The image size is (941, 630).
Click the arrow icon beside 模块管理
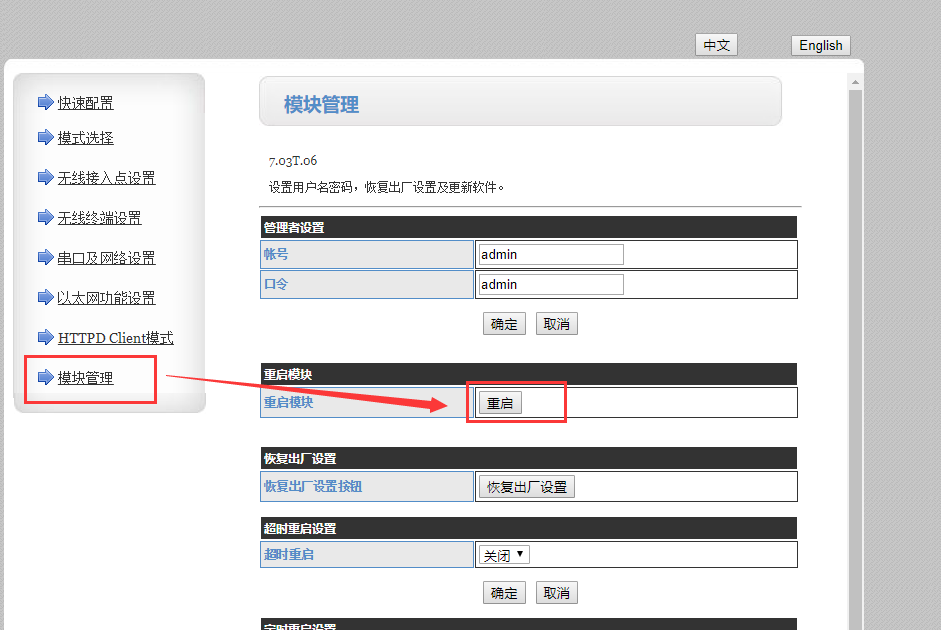[x=45, y=377]
